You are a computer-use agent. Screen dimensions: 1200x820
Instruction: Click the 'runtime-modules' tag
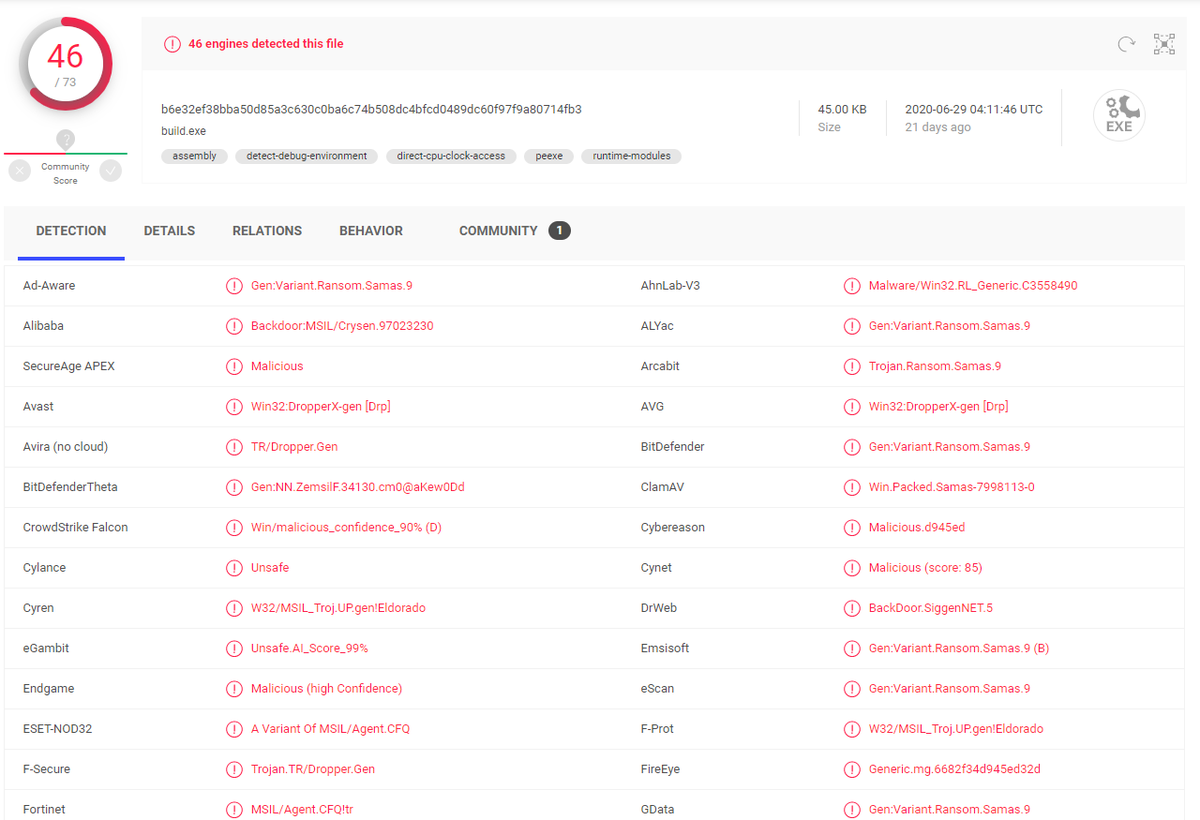pos(631,156)
